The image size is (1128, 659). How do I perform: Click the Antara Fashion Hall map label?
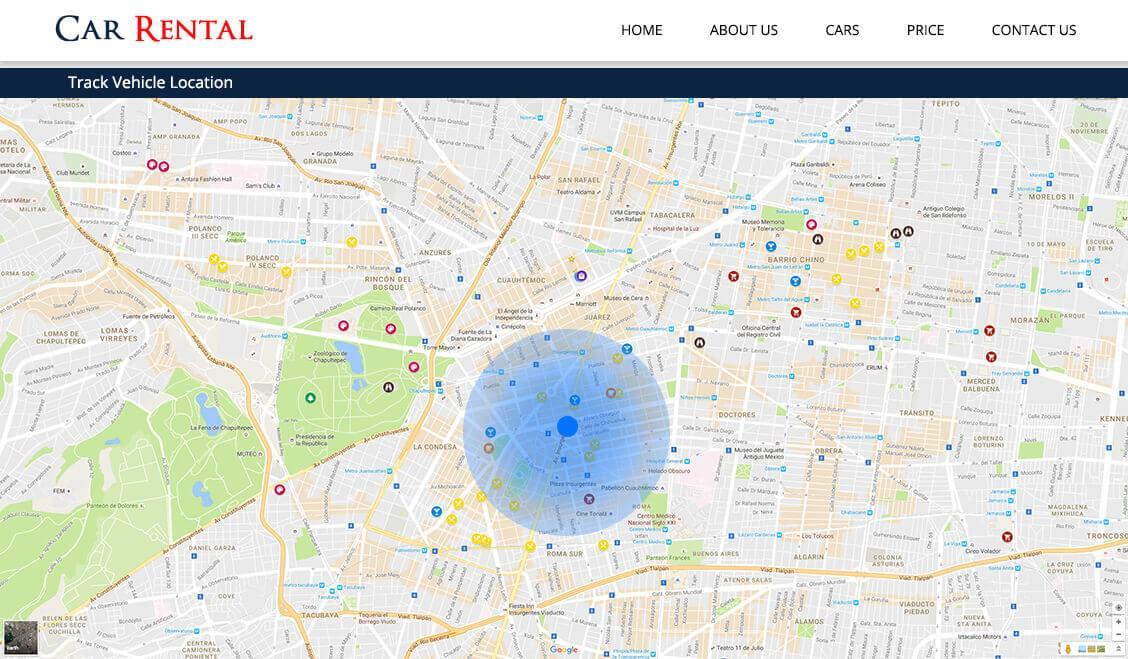coord(205,180)
